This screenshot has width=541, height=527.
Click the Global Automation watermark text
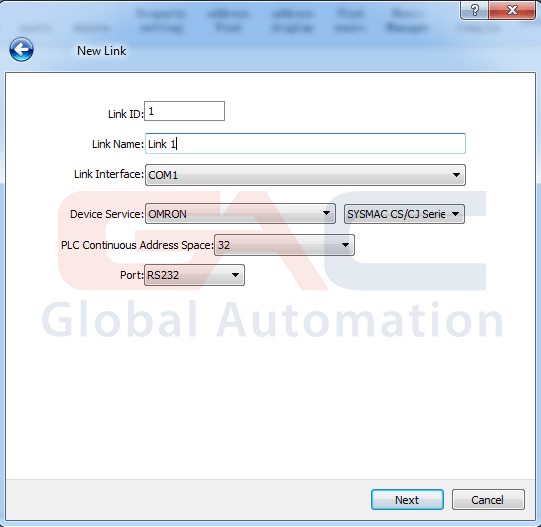click(x=272, y=319)
